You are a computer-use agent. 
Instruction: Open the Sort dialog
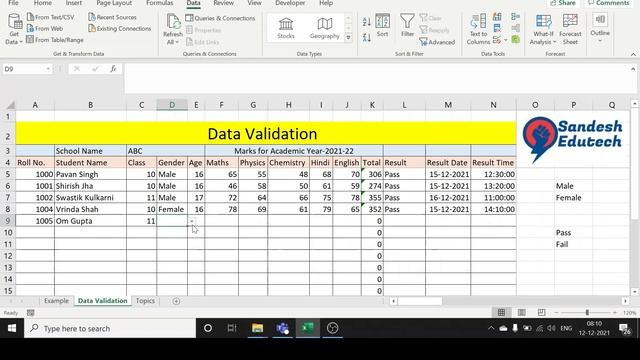coord(382,25)
